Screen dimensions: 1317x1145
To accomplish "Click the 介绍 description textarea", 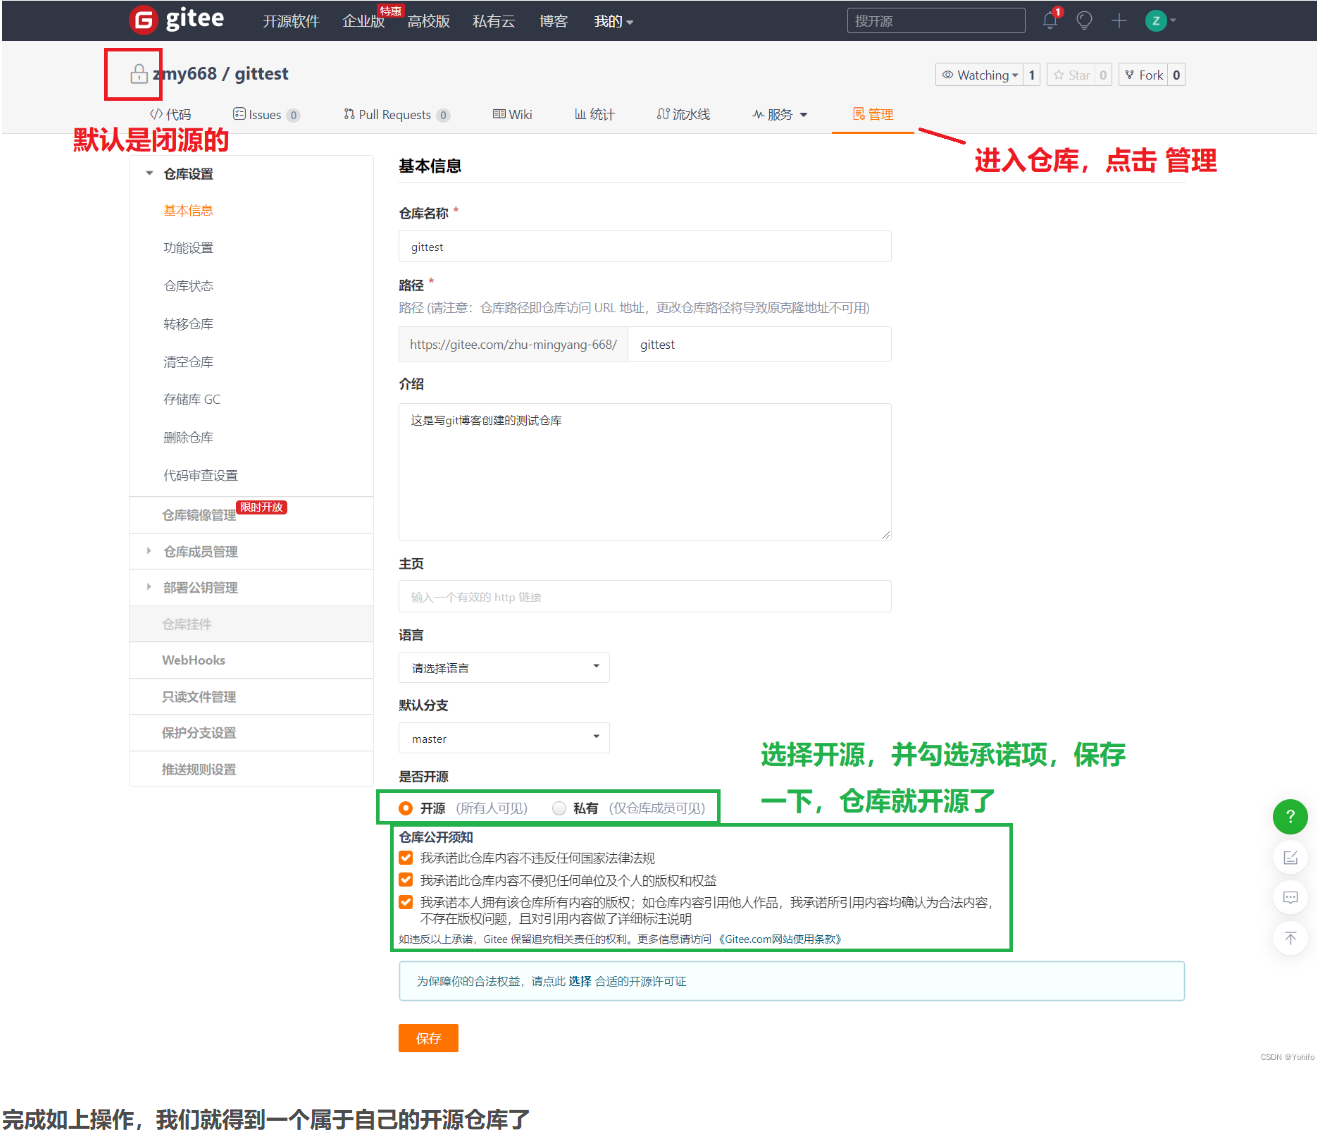I will click(645, 472).
